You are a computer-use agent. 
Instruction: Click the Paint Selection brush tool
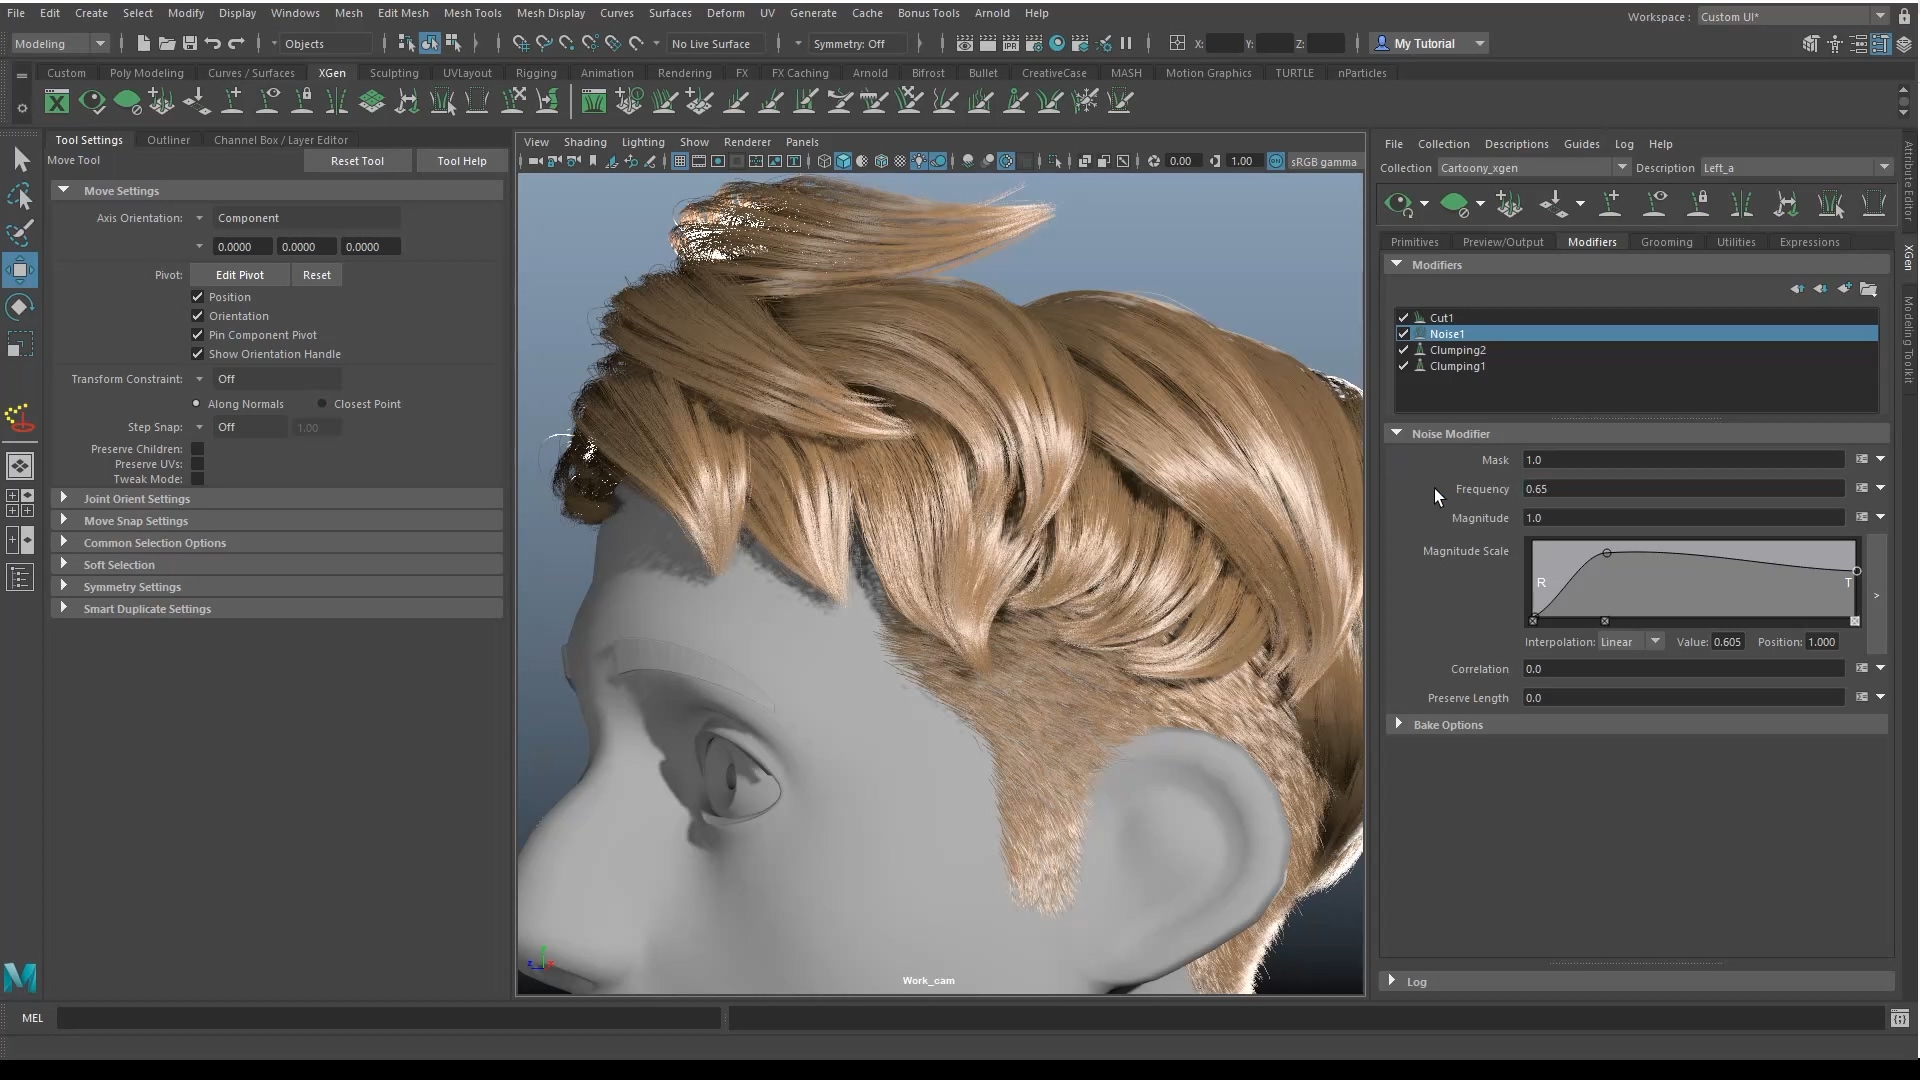[20, 232]
